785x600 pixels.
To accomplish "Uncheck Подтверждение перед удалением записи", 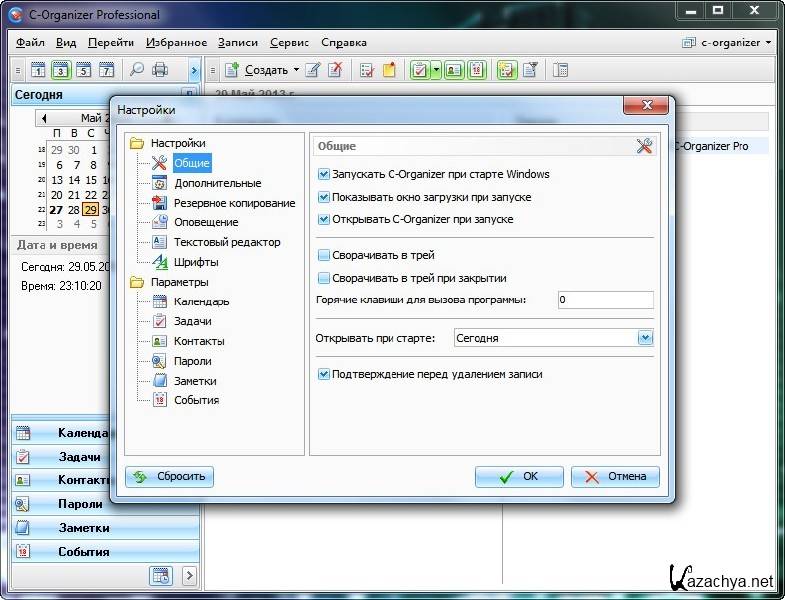I will pyautogui.click(x=324, y=375).
